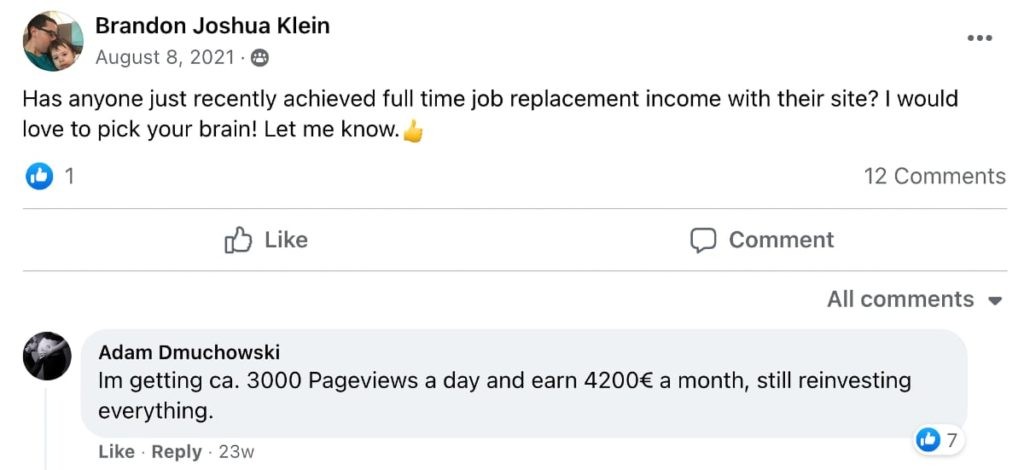The image size is (1024, 470).
Task: Show the 12 Comments list
Action: (934, 177)
